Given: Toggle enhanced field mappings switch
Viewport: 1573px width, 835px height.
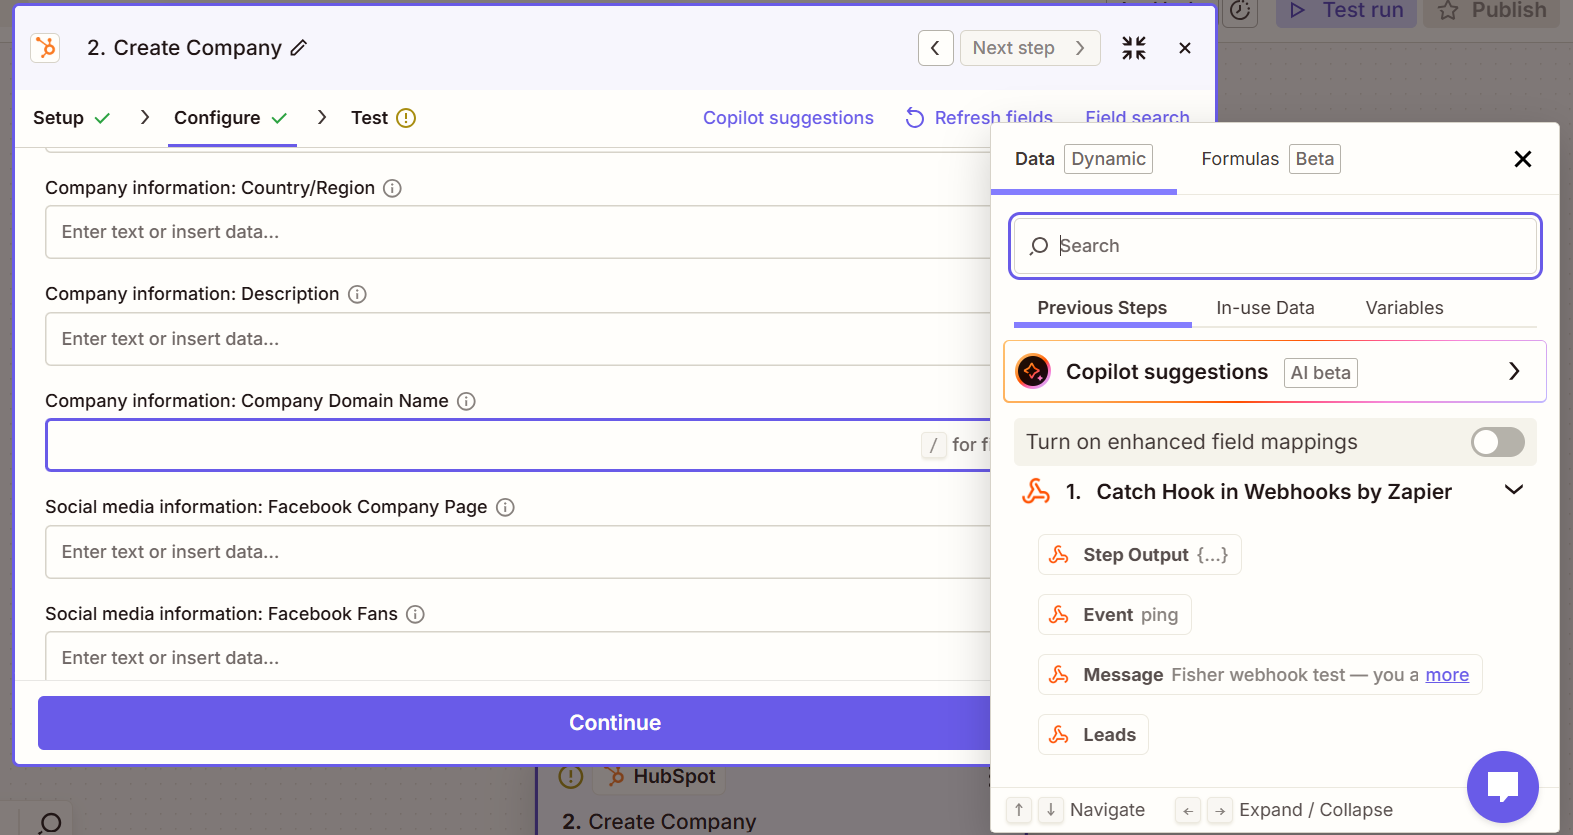Looking at the screenshot, I should [x=1498, y=442].
